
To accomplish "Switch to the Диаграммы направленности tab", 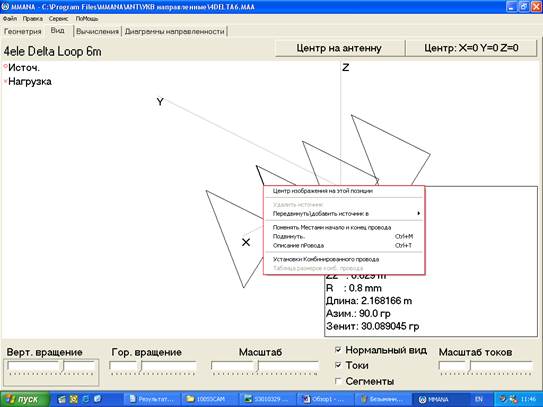I will pyautogui.click(x=175, y=31).
